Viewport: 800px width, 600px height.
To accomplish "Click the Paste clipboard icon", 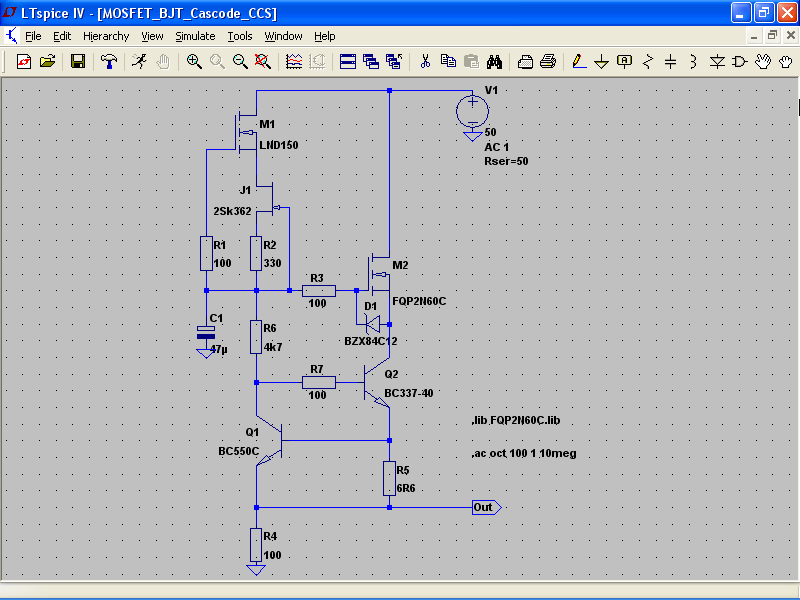I will coord(471,62).
